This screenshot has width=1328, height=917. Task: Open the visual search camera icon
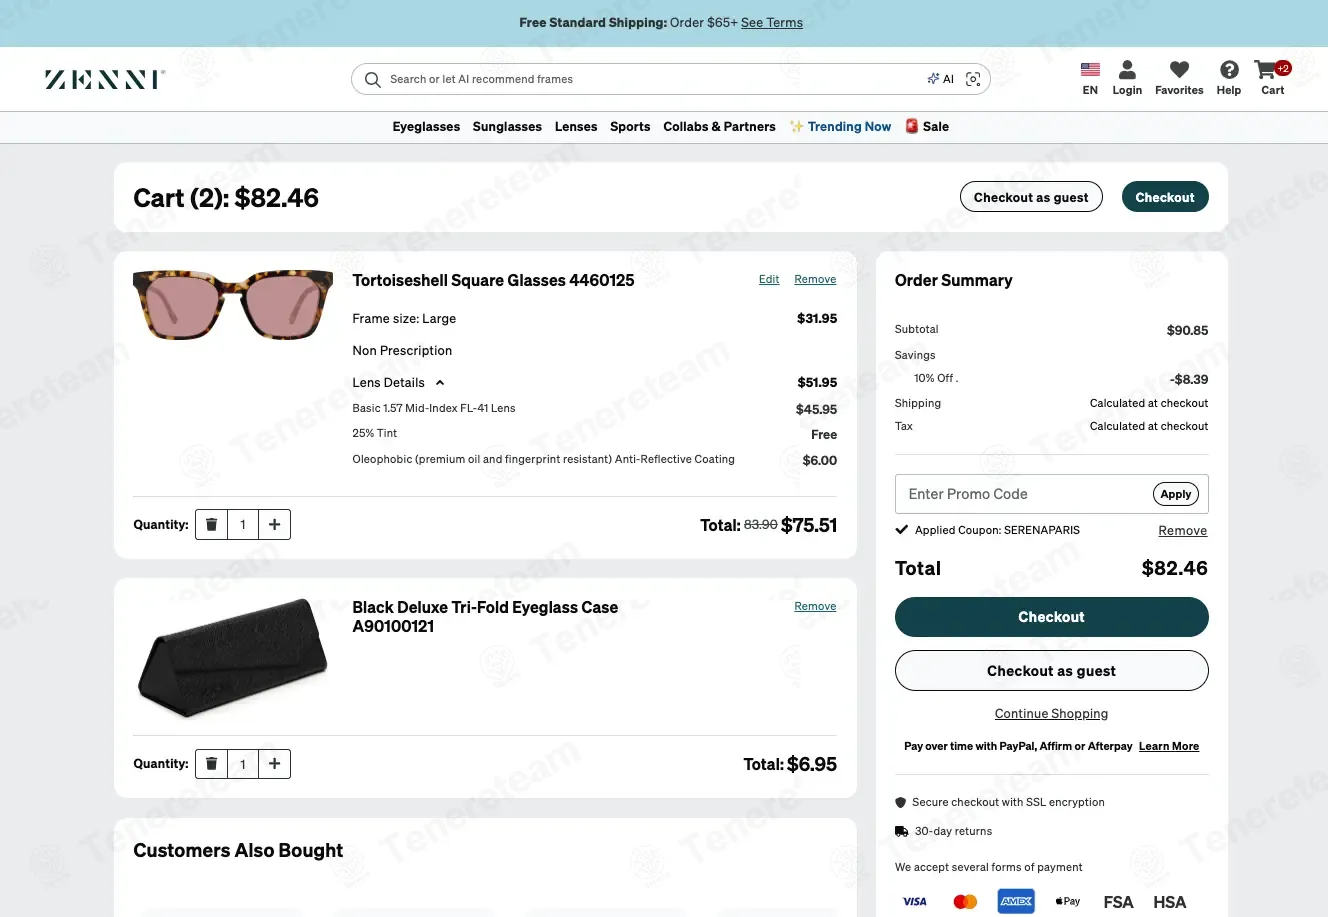973,79
